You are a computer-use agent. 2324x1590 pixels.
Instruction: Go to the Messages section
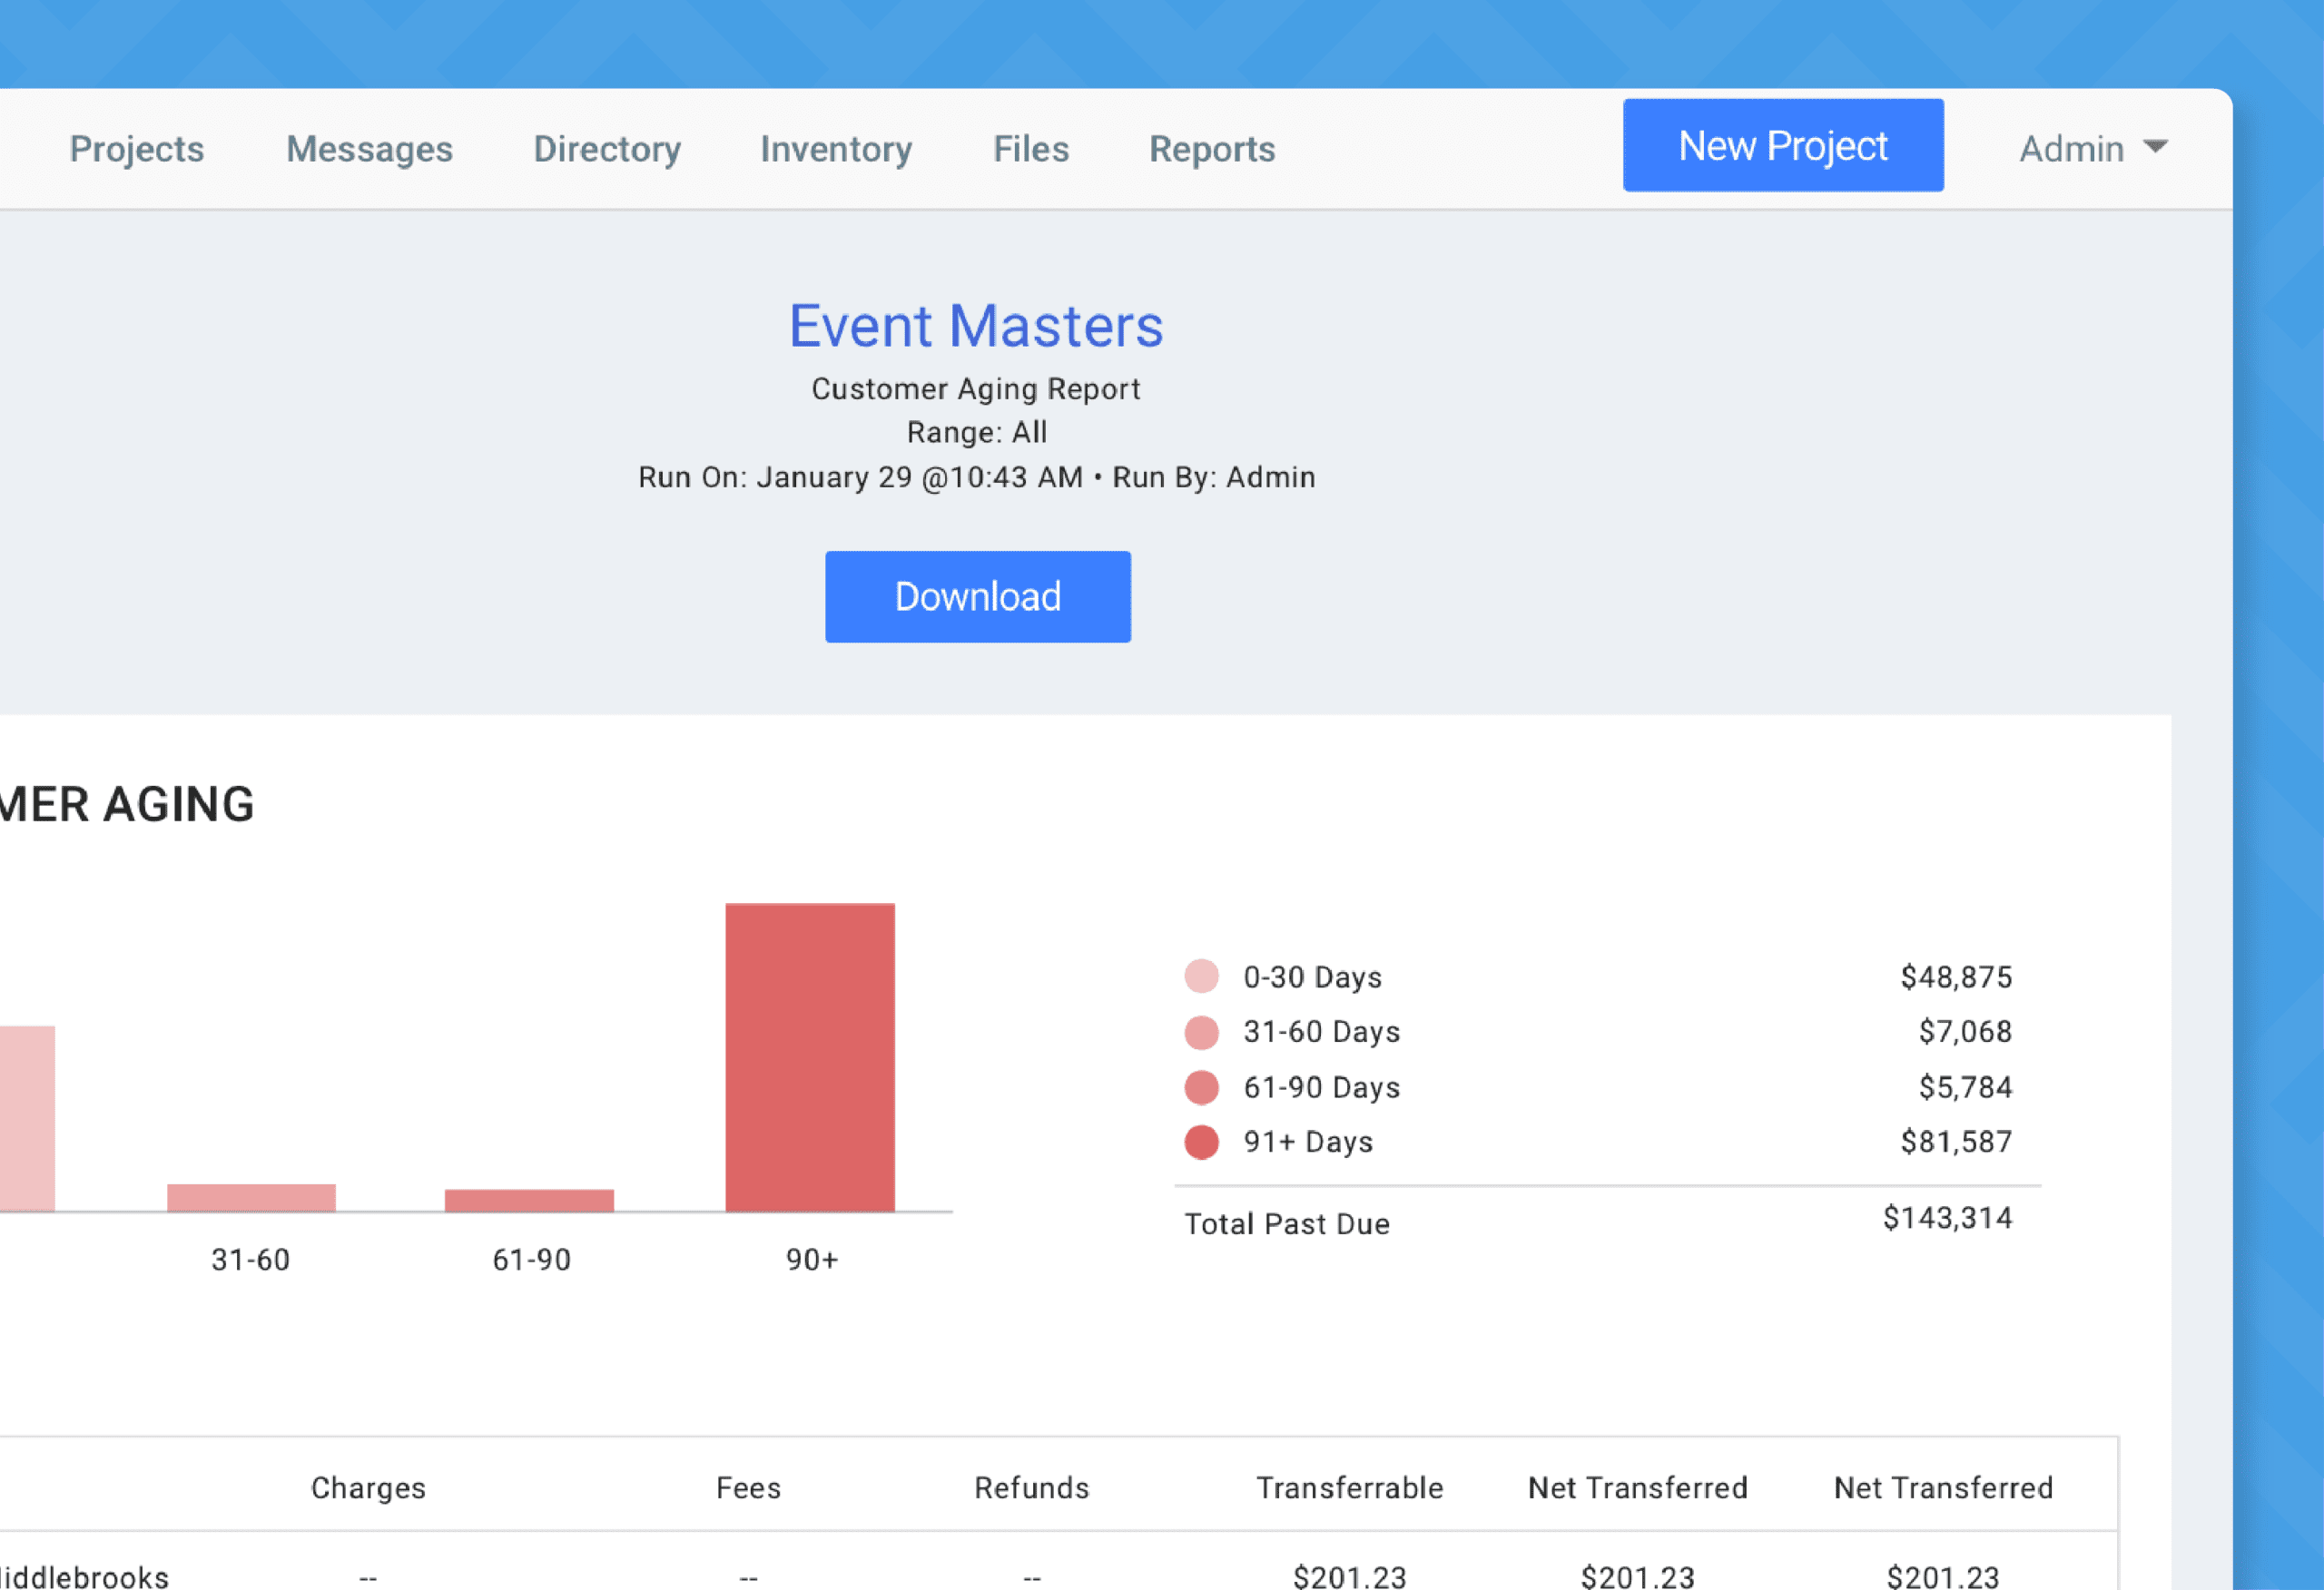click(369, 149)
